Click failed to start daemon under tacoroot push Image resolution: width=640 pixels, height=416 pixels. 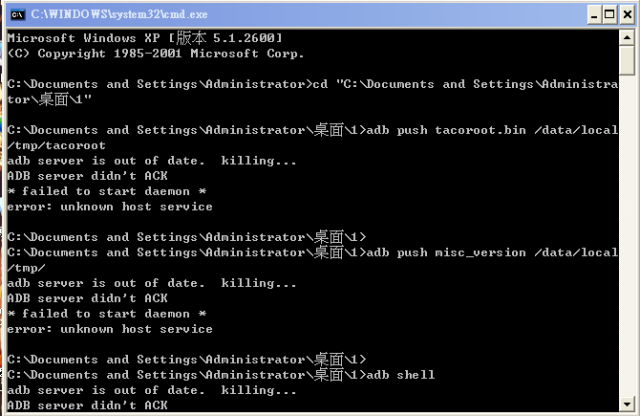pyautogui.click(x=107, y=191)
